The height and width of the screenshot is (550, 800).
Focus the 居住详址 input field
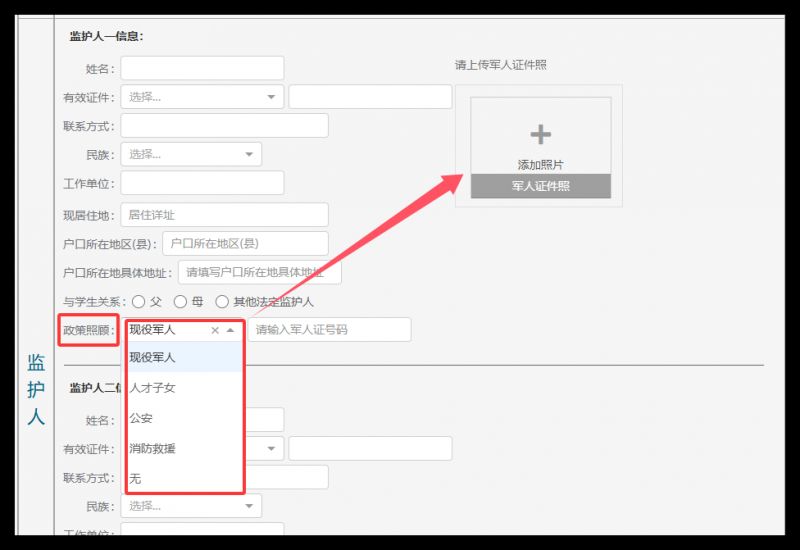tap(224, 215)
